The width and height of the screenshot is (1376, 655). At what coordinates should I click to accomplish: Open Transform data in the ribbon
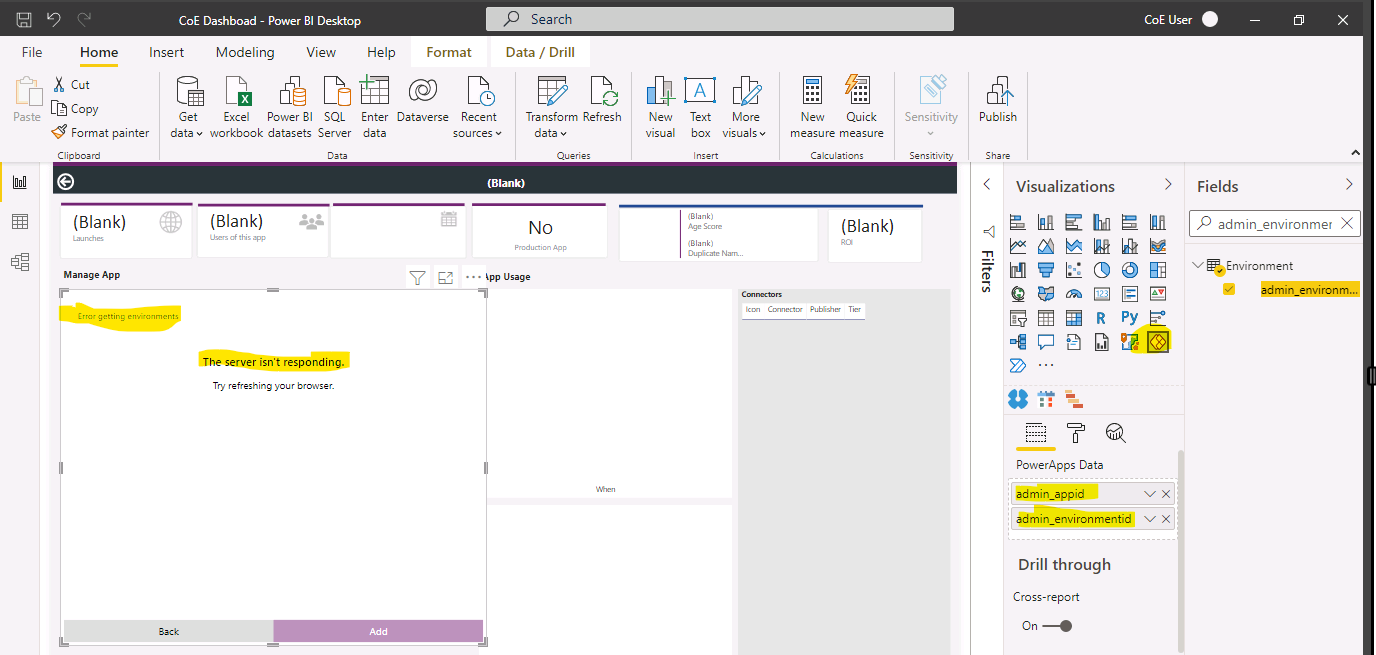[x=551, y=105]
